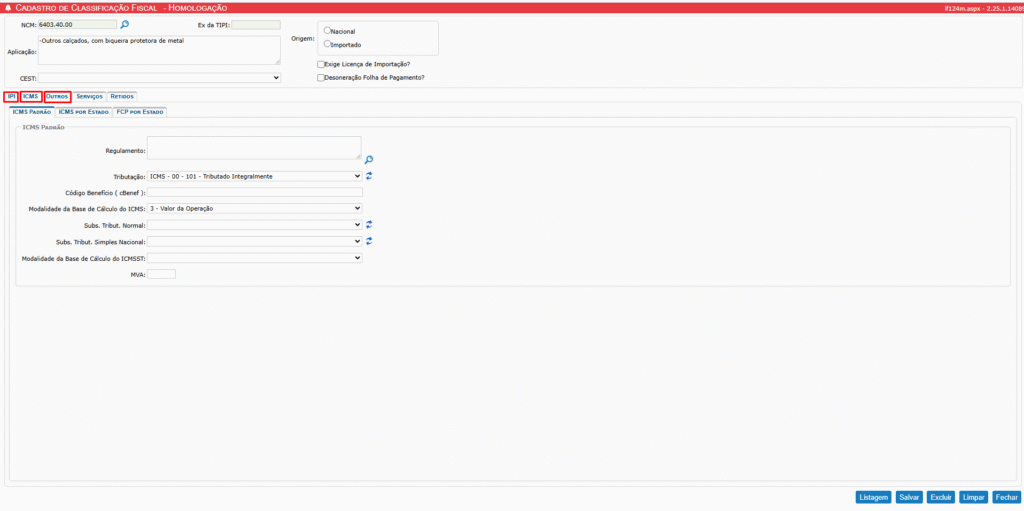This screenshot has width=1024, height=511.
Task: Click the search icon beside Regulamento box
Action: tap(368, 159)
